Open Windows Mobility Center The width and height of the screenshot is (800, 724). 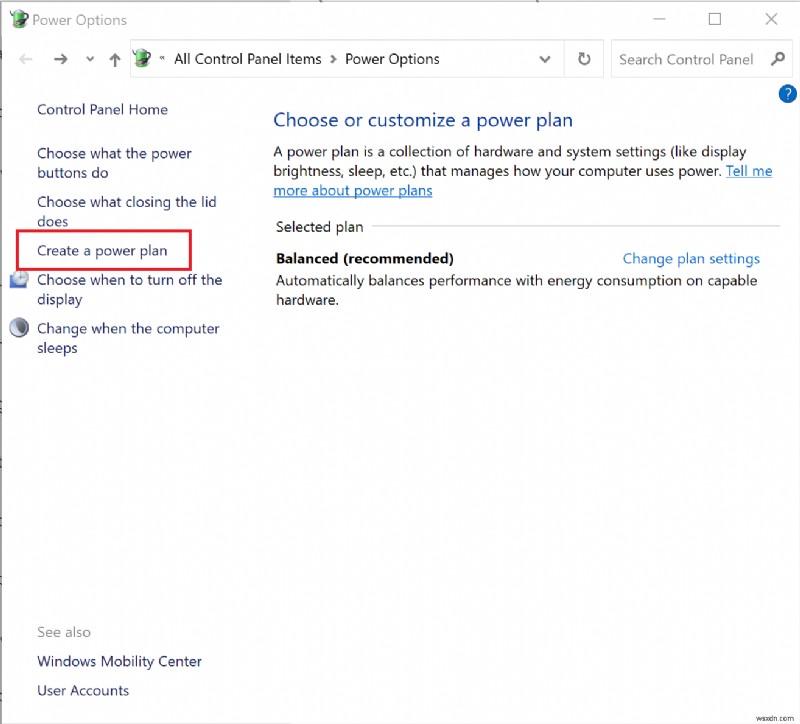(118, 661)
